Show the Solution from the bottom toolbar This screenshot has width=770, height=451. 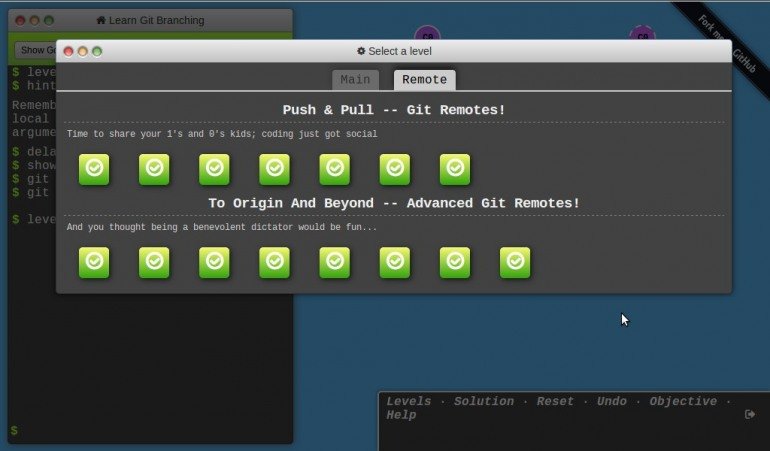(x=485, y=401)
